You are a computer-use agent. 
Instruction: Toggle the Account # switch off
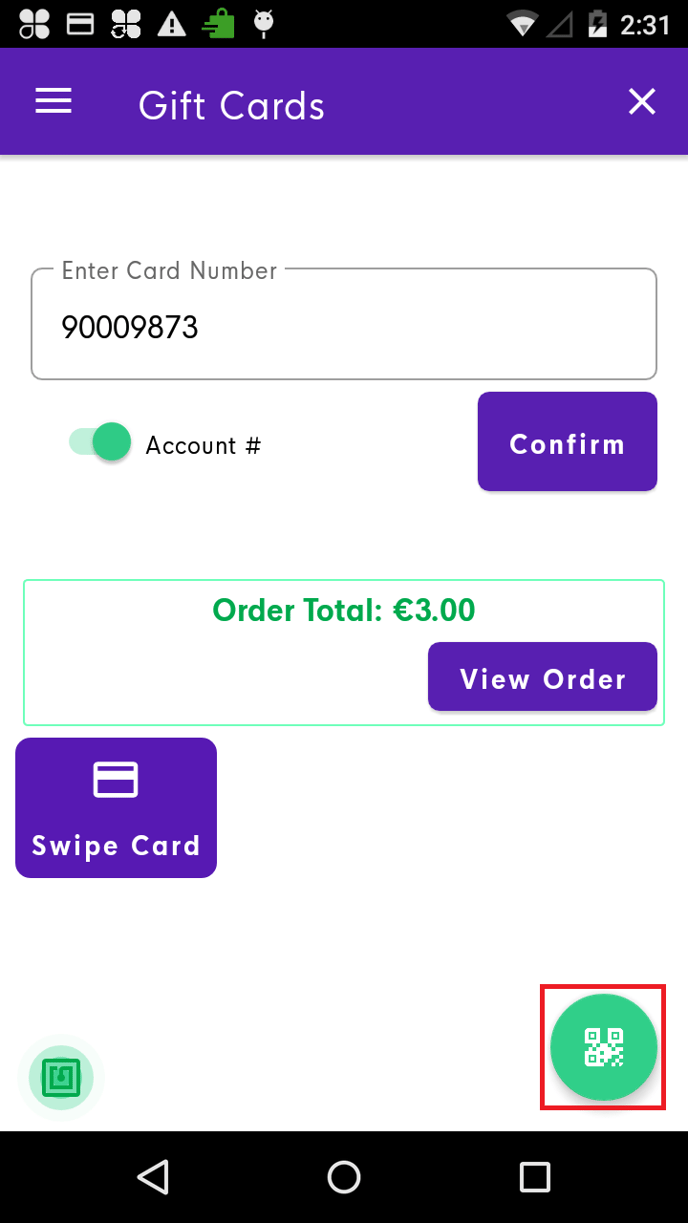click(97, 441)
